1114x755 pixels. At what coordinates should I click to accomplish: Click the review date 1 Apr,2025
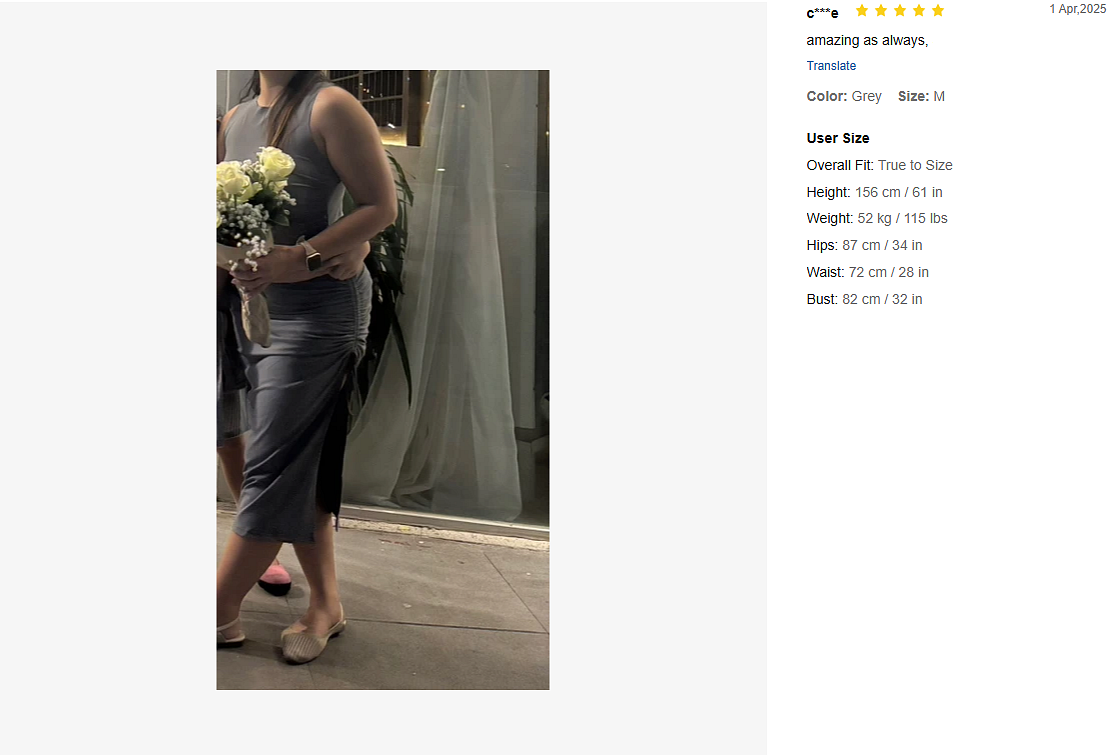[1077, 9]
